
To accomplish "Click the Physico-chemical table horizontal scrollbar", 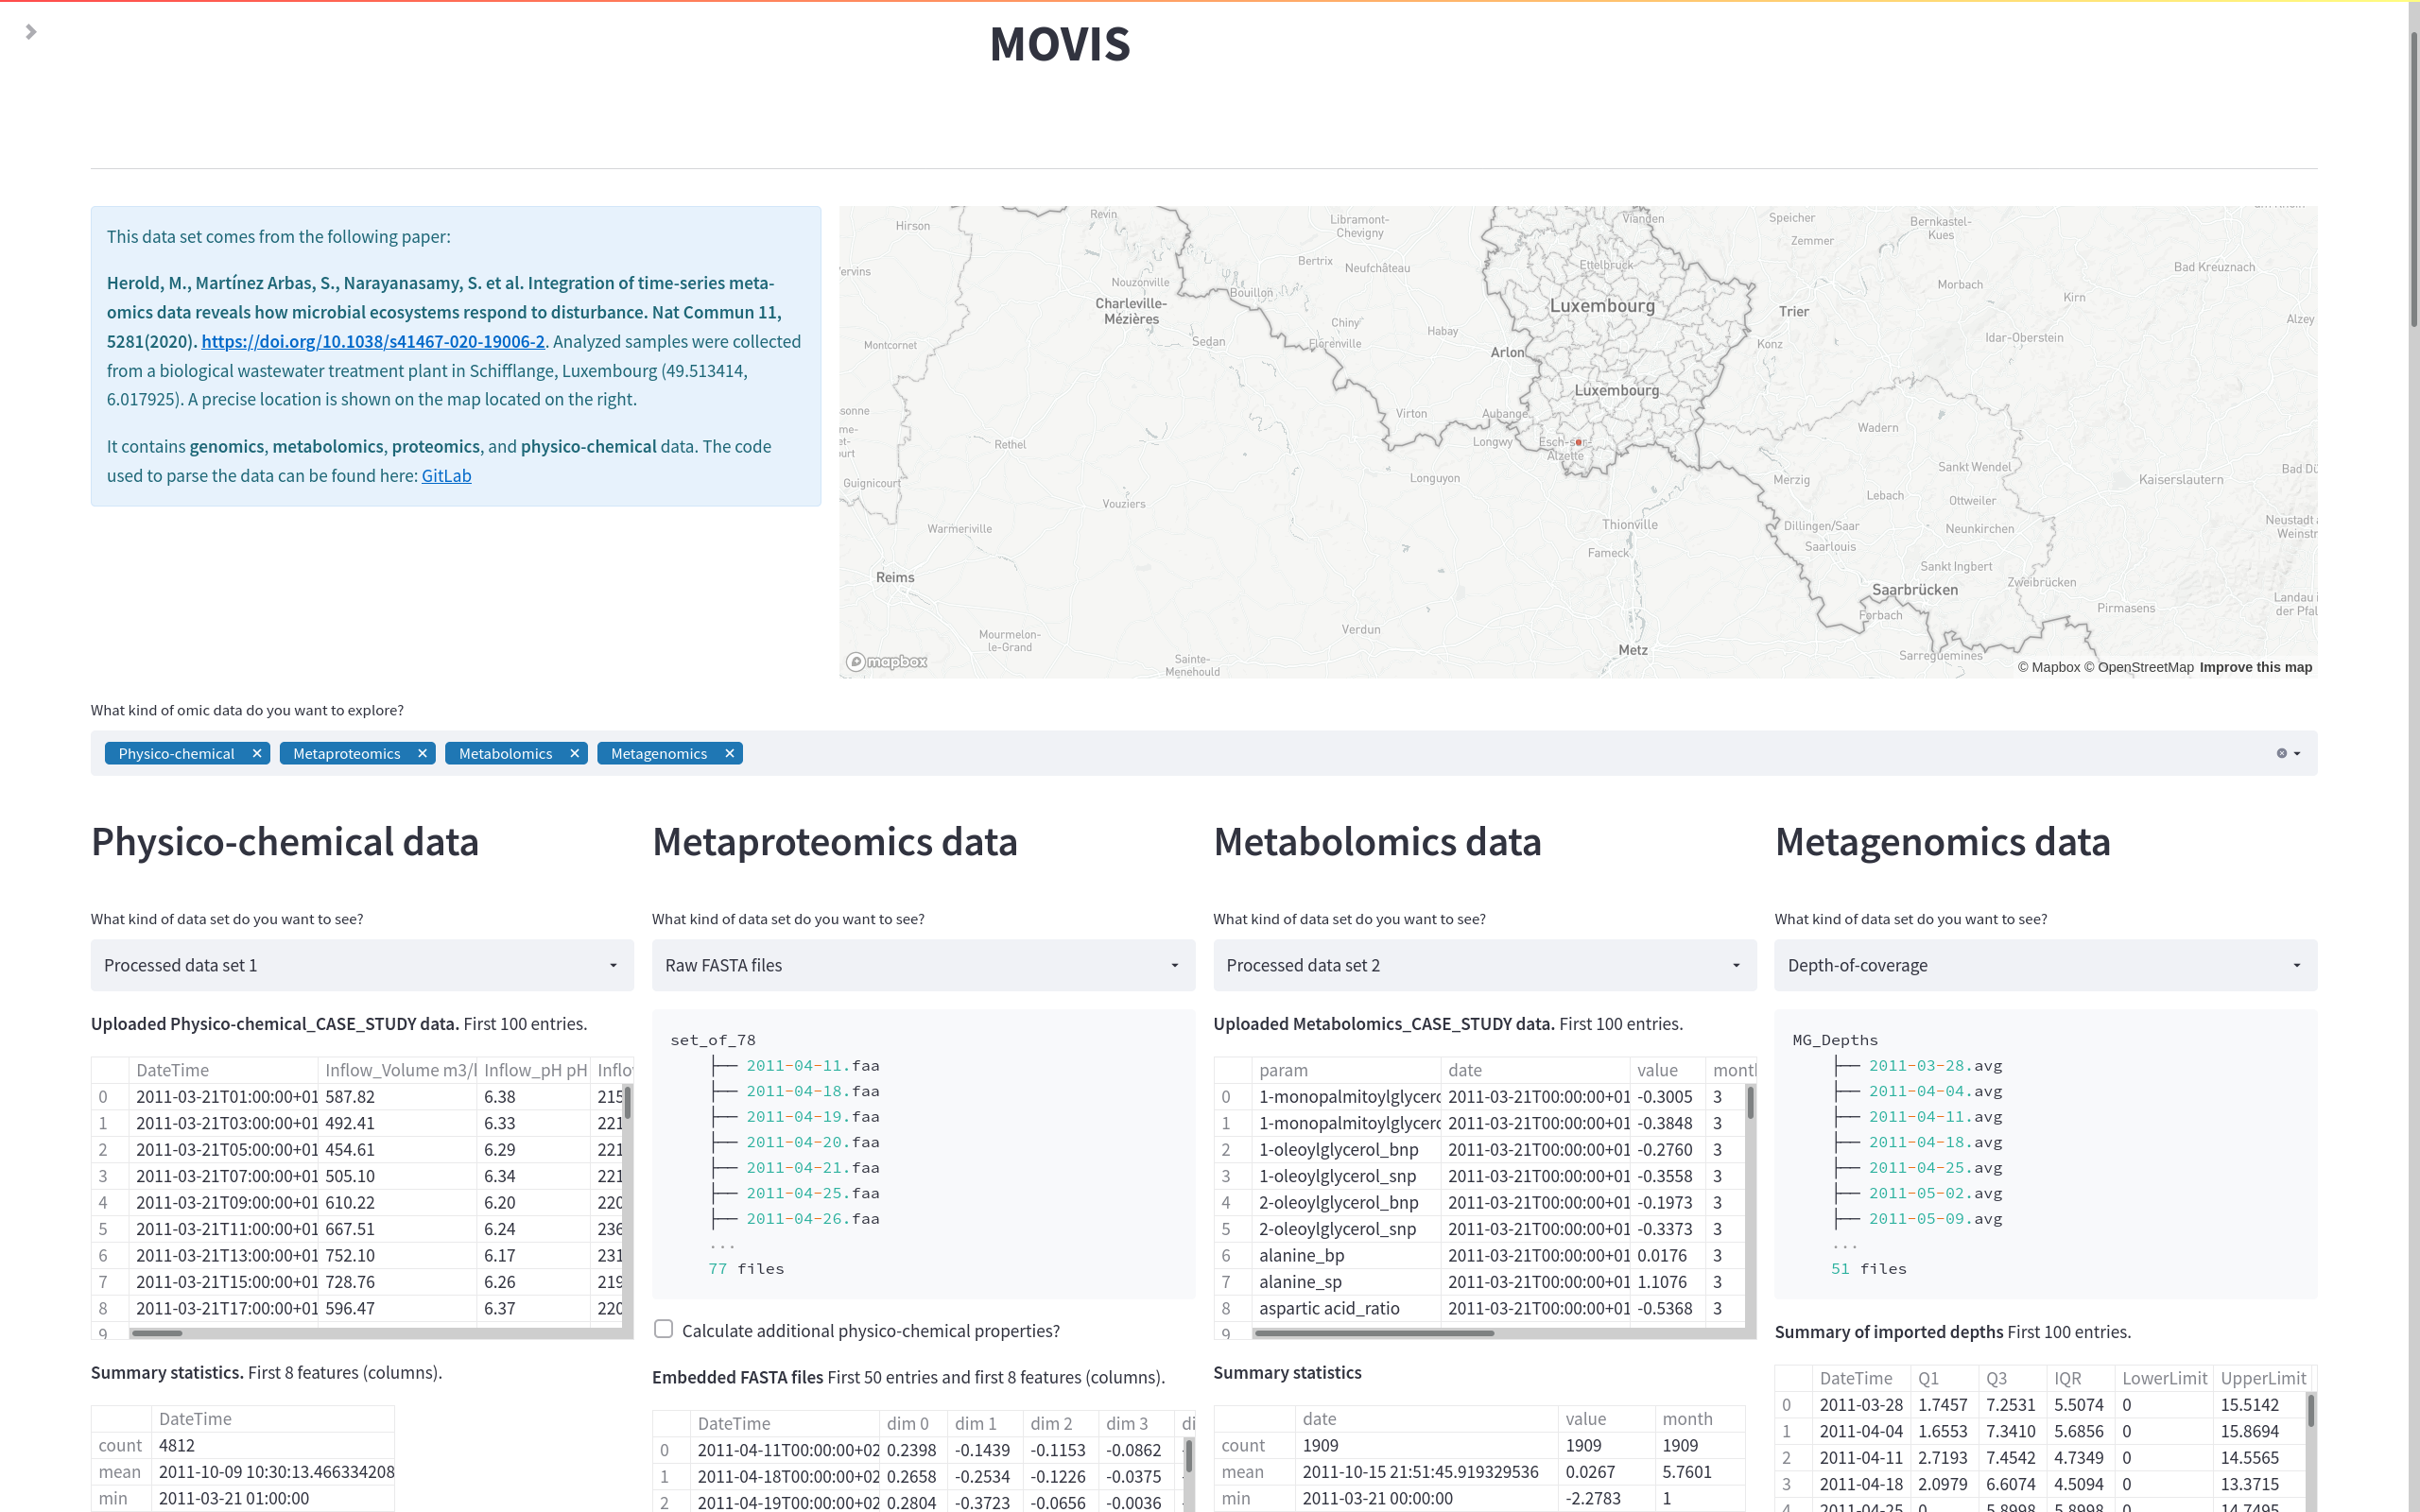I will point(157,1333).
